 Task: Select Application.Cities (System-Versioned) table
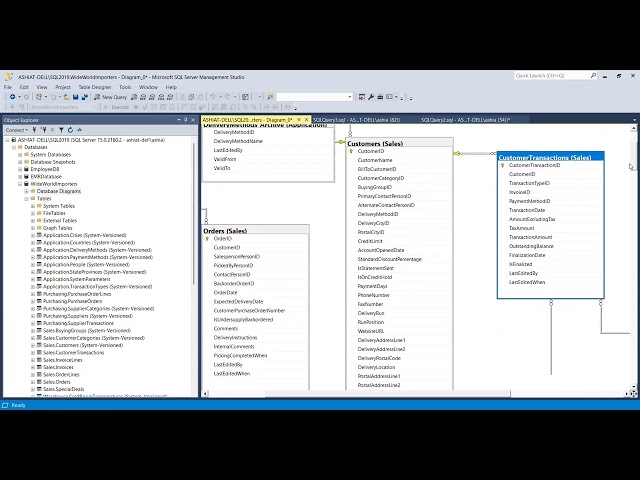pyautogui.click(x=84, y=236)
